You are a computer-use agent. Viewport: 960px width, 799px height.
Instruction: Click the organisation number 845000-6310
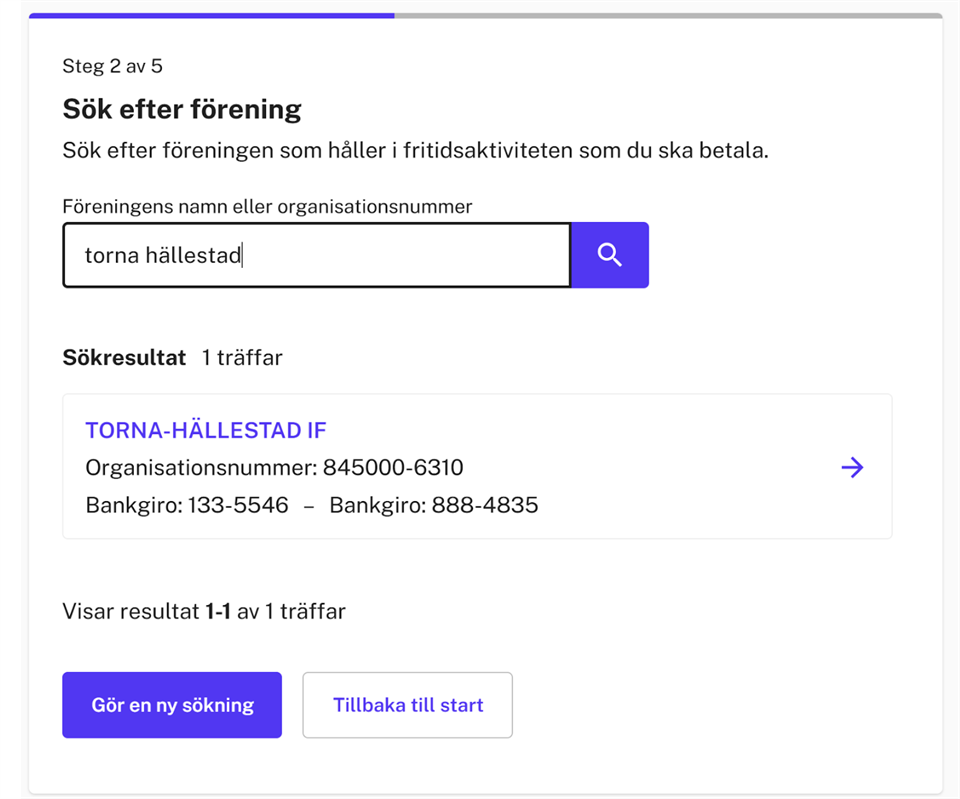coord(393,468)
